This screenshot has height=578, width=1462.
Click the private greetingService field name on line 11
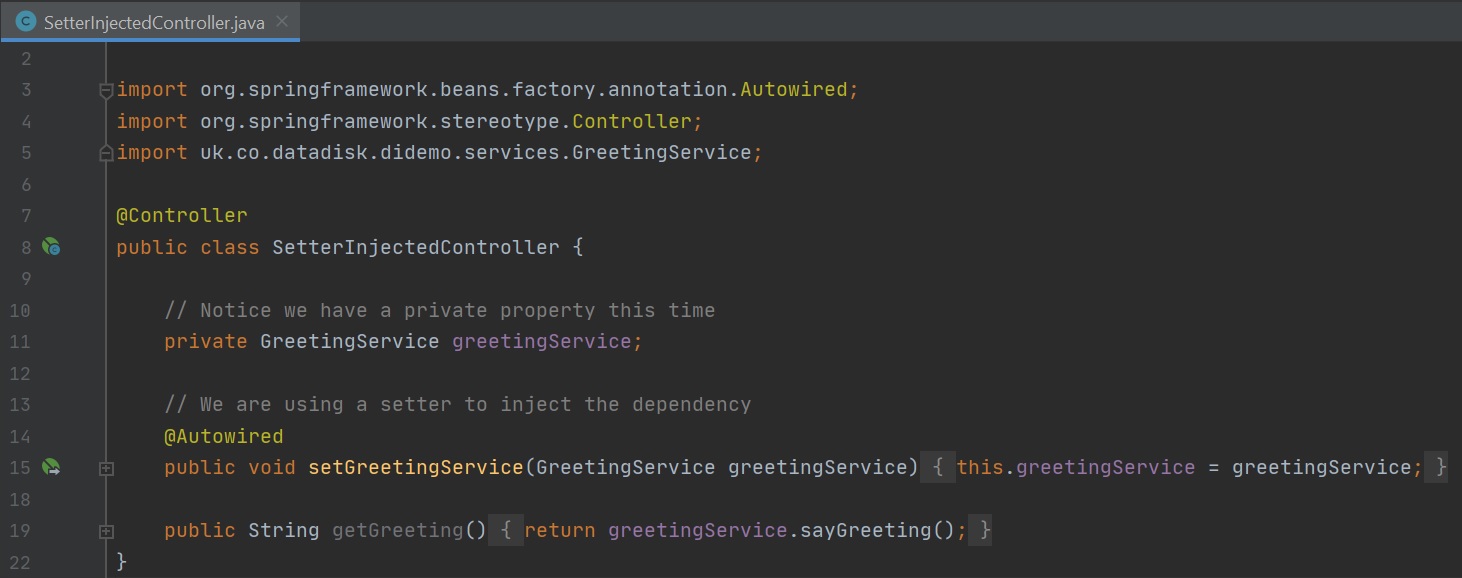point(541,342)
